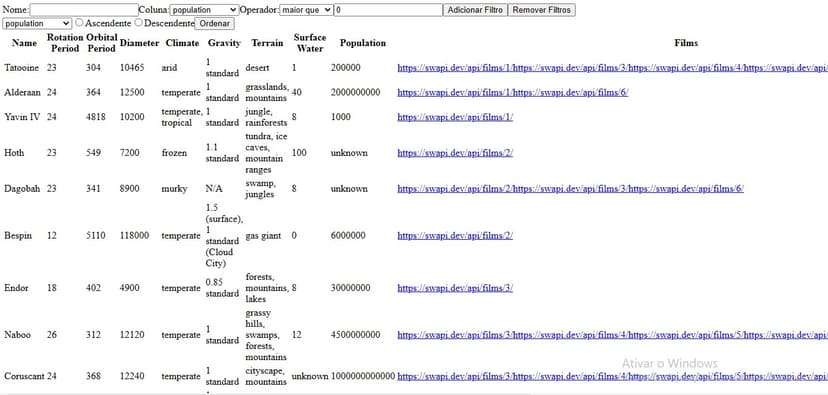Click the Tatooine name cell

[x=22, y=68]
